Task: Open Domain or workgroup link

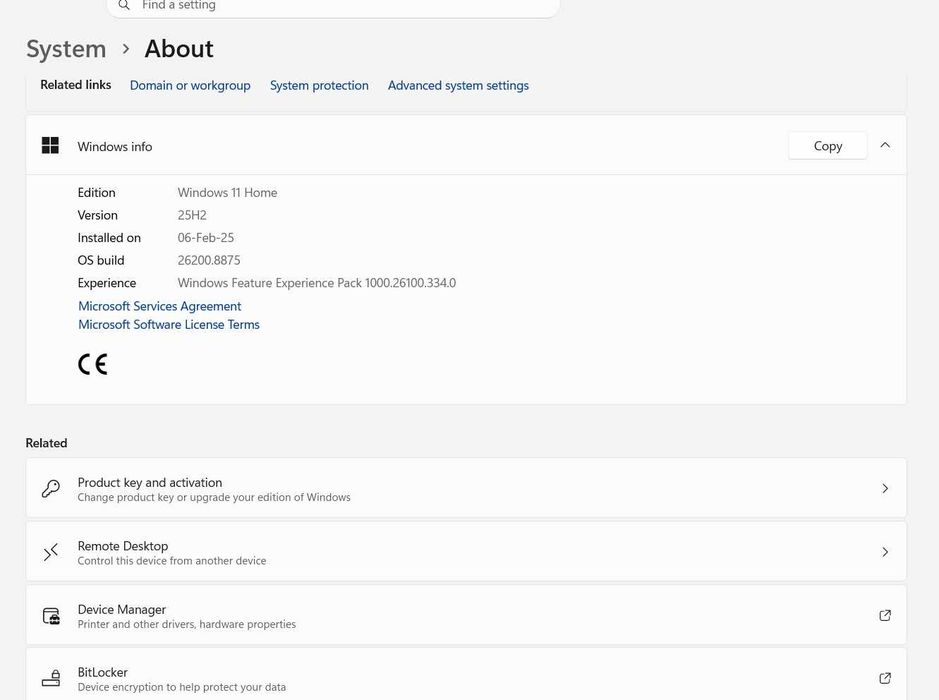Action: [x=190, y=86]
